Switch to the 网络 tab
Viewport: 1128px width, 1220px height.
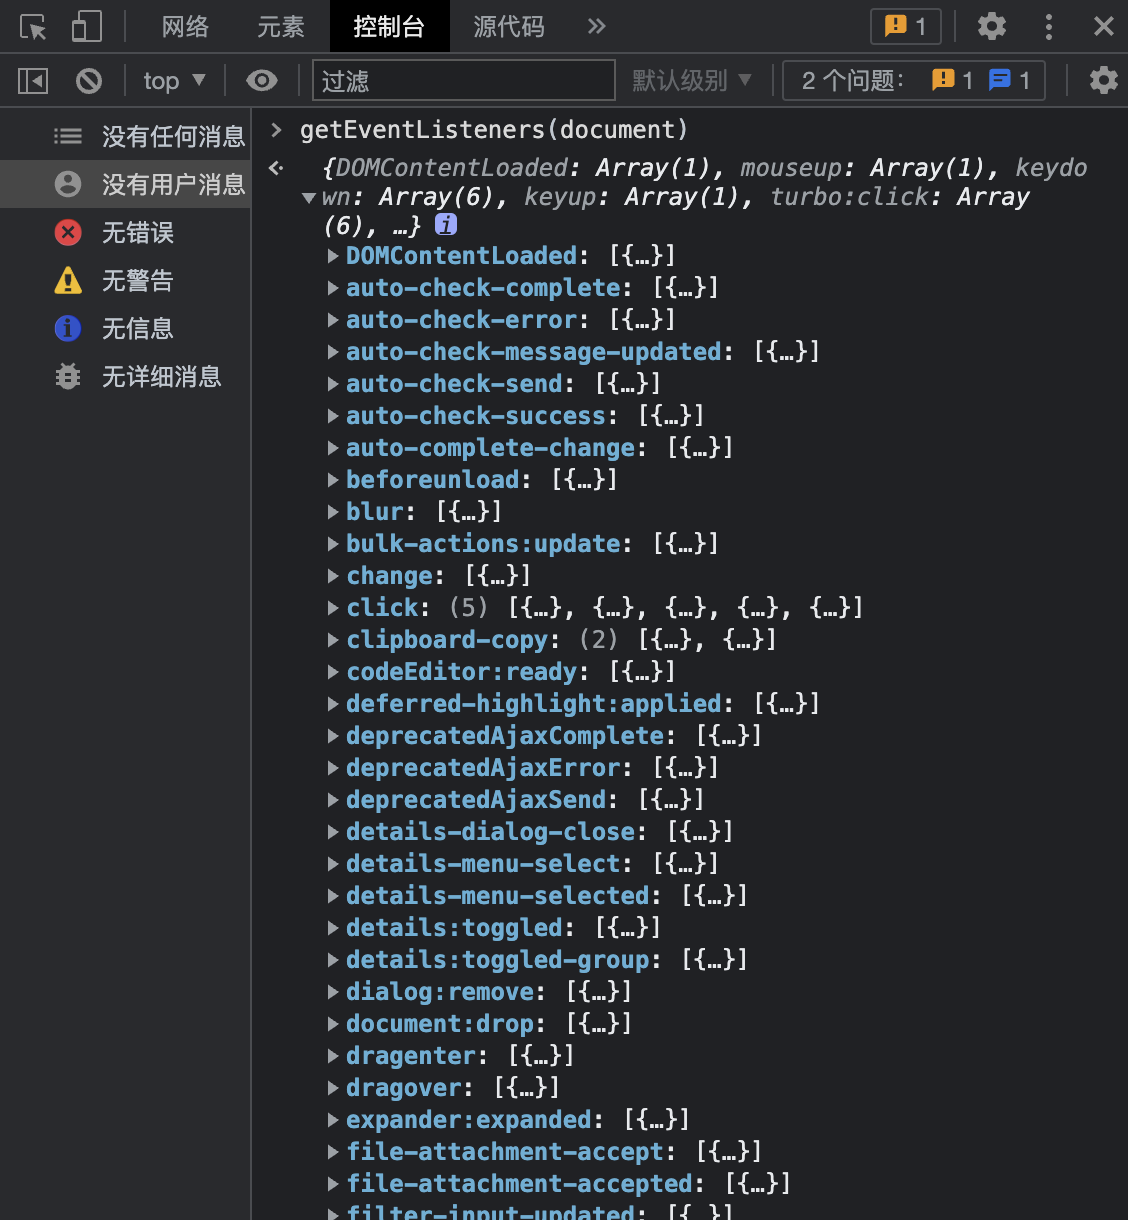[x=186, y=26]
